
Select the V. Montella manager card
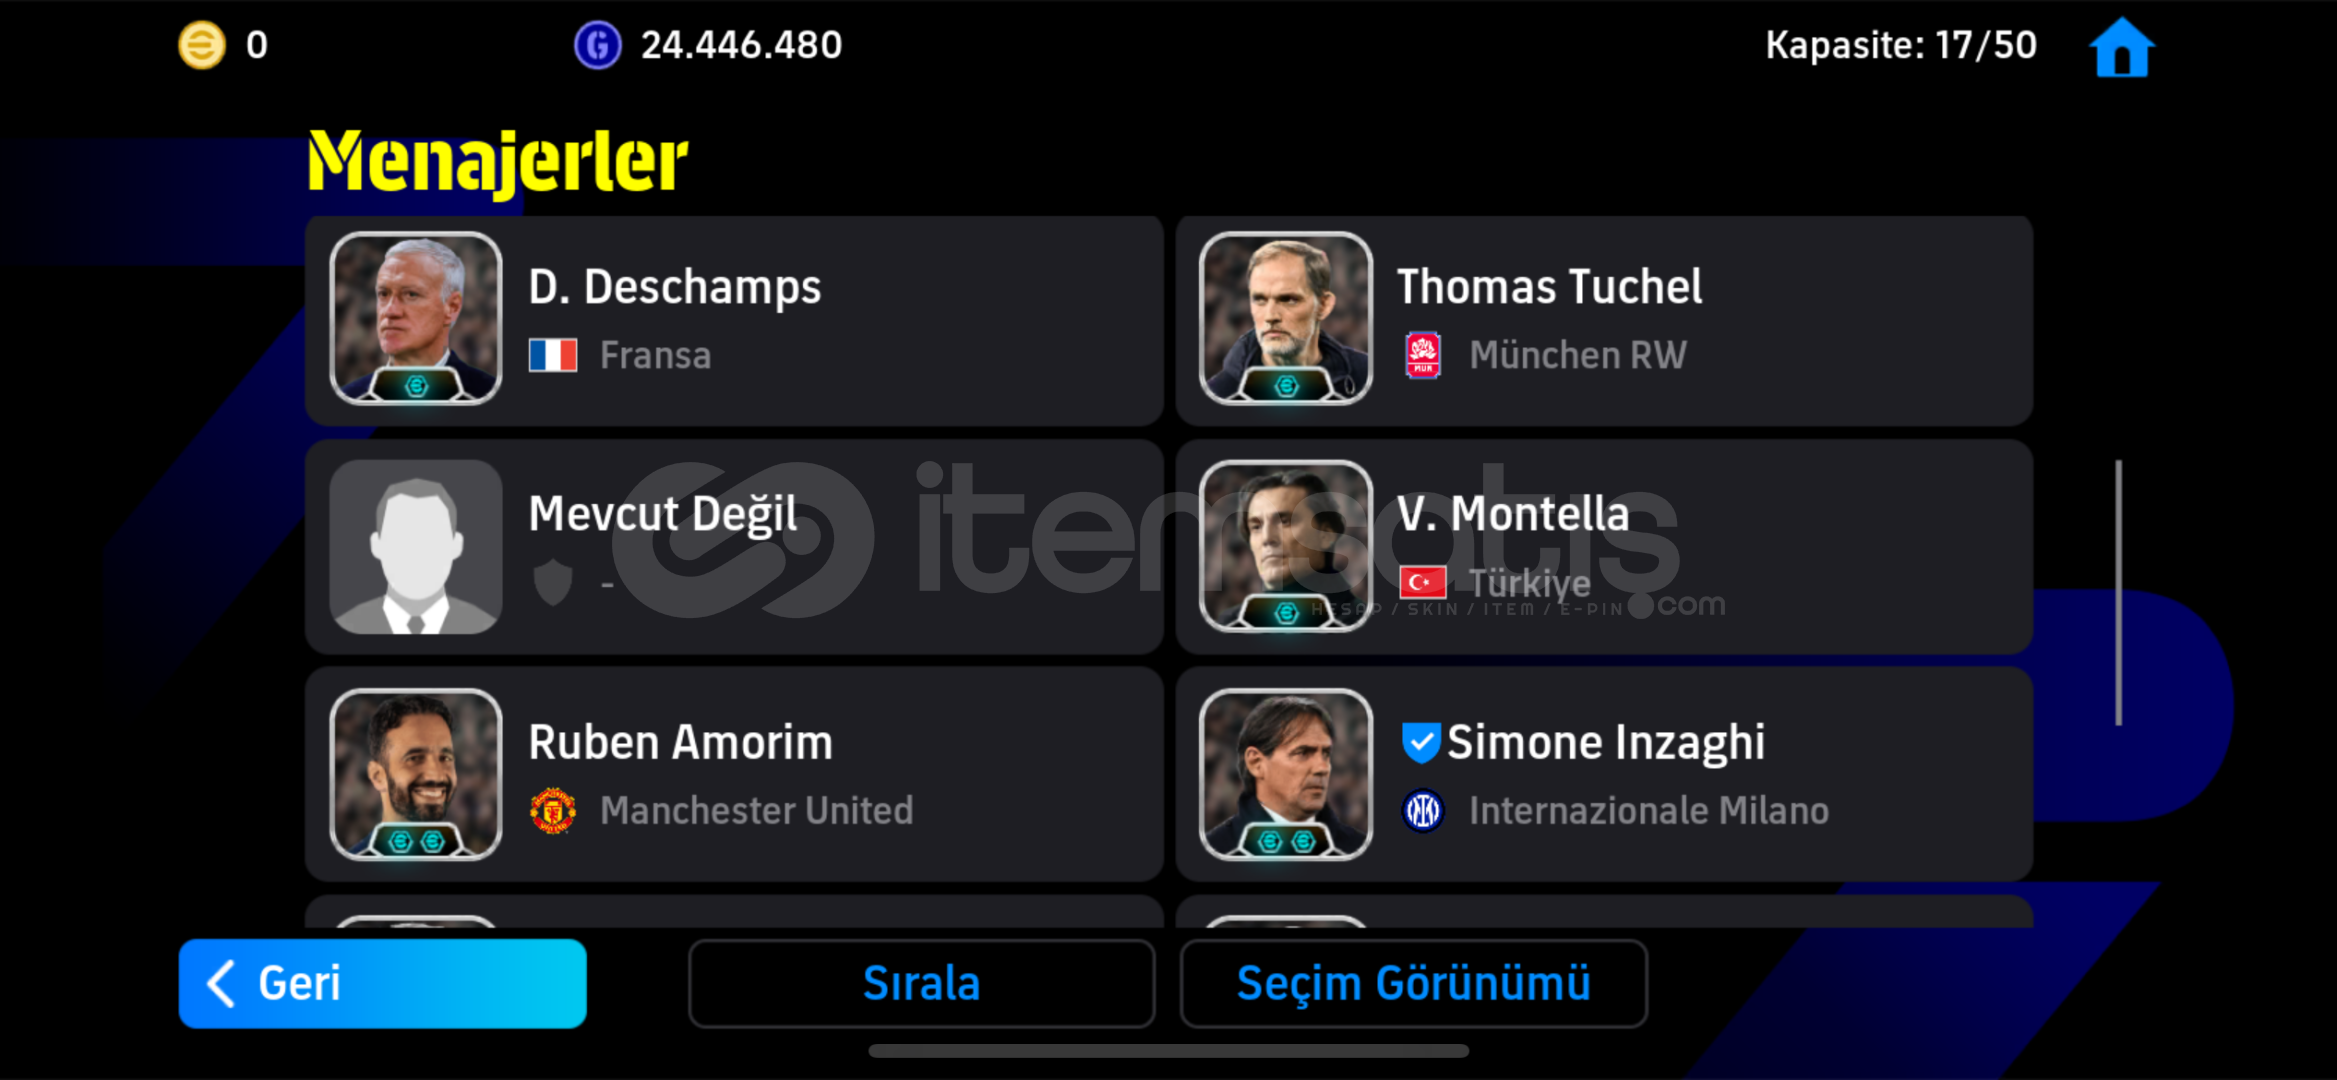tap(1604, 547)
